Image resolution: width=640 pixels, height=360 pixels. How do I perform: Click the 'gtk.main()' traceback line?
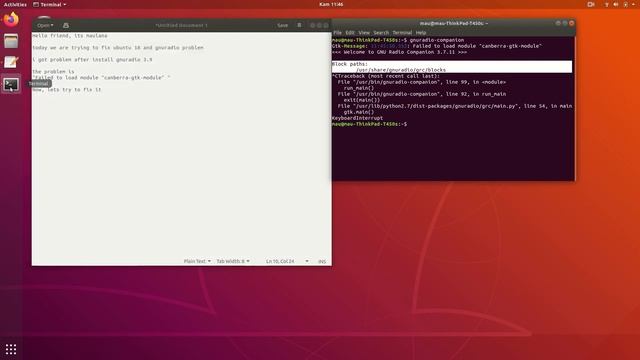tap(358, 112)
